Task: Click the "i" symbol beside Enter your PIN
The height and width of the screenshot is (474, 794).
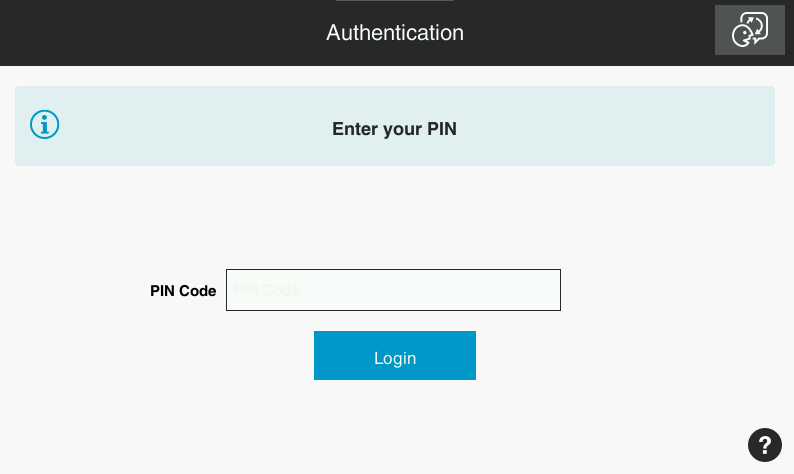Action: click(x=45, y=125)
